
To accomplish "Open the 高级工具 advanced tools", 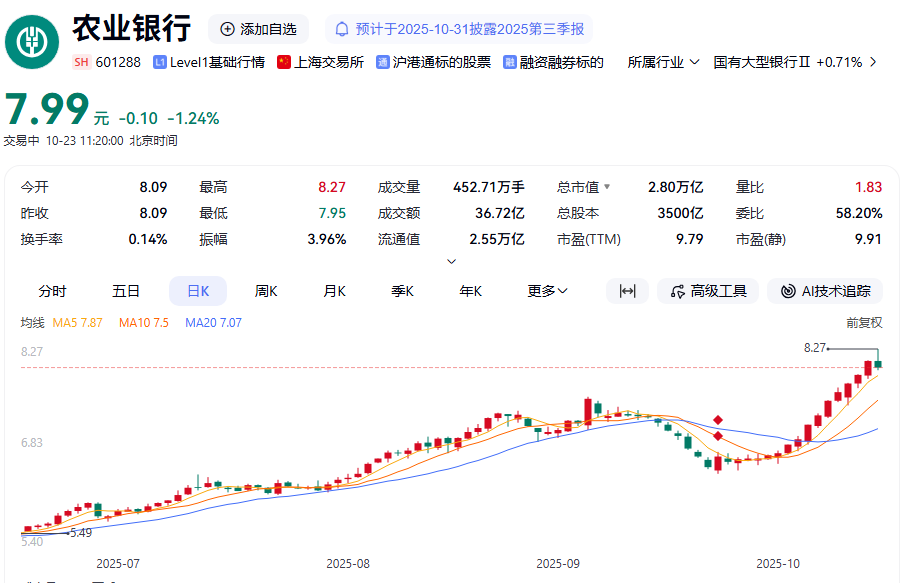I will click(x=708, y=291).
